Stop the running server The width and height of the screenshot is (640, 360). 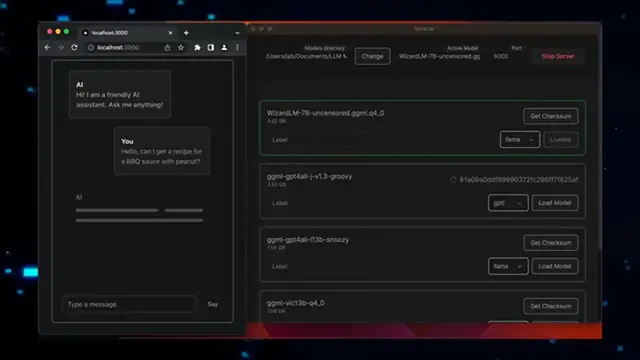pos(558,56)
